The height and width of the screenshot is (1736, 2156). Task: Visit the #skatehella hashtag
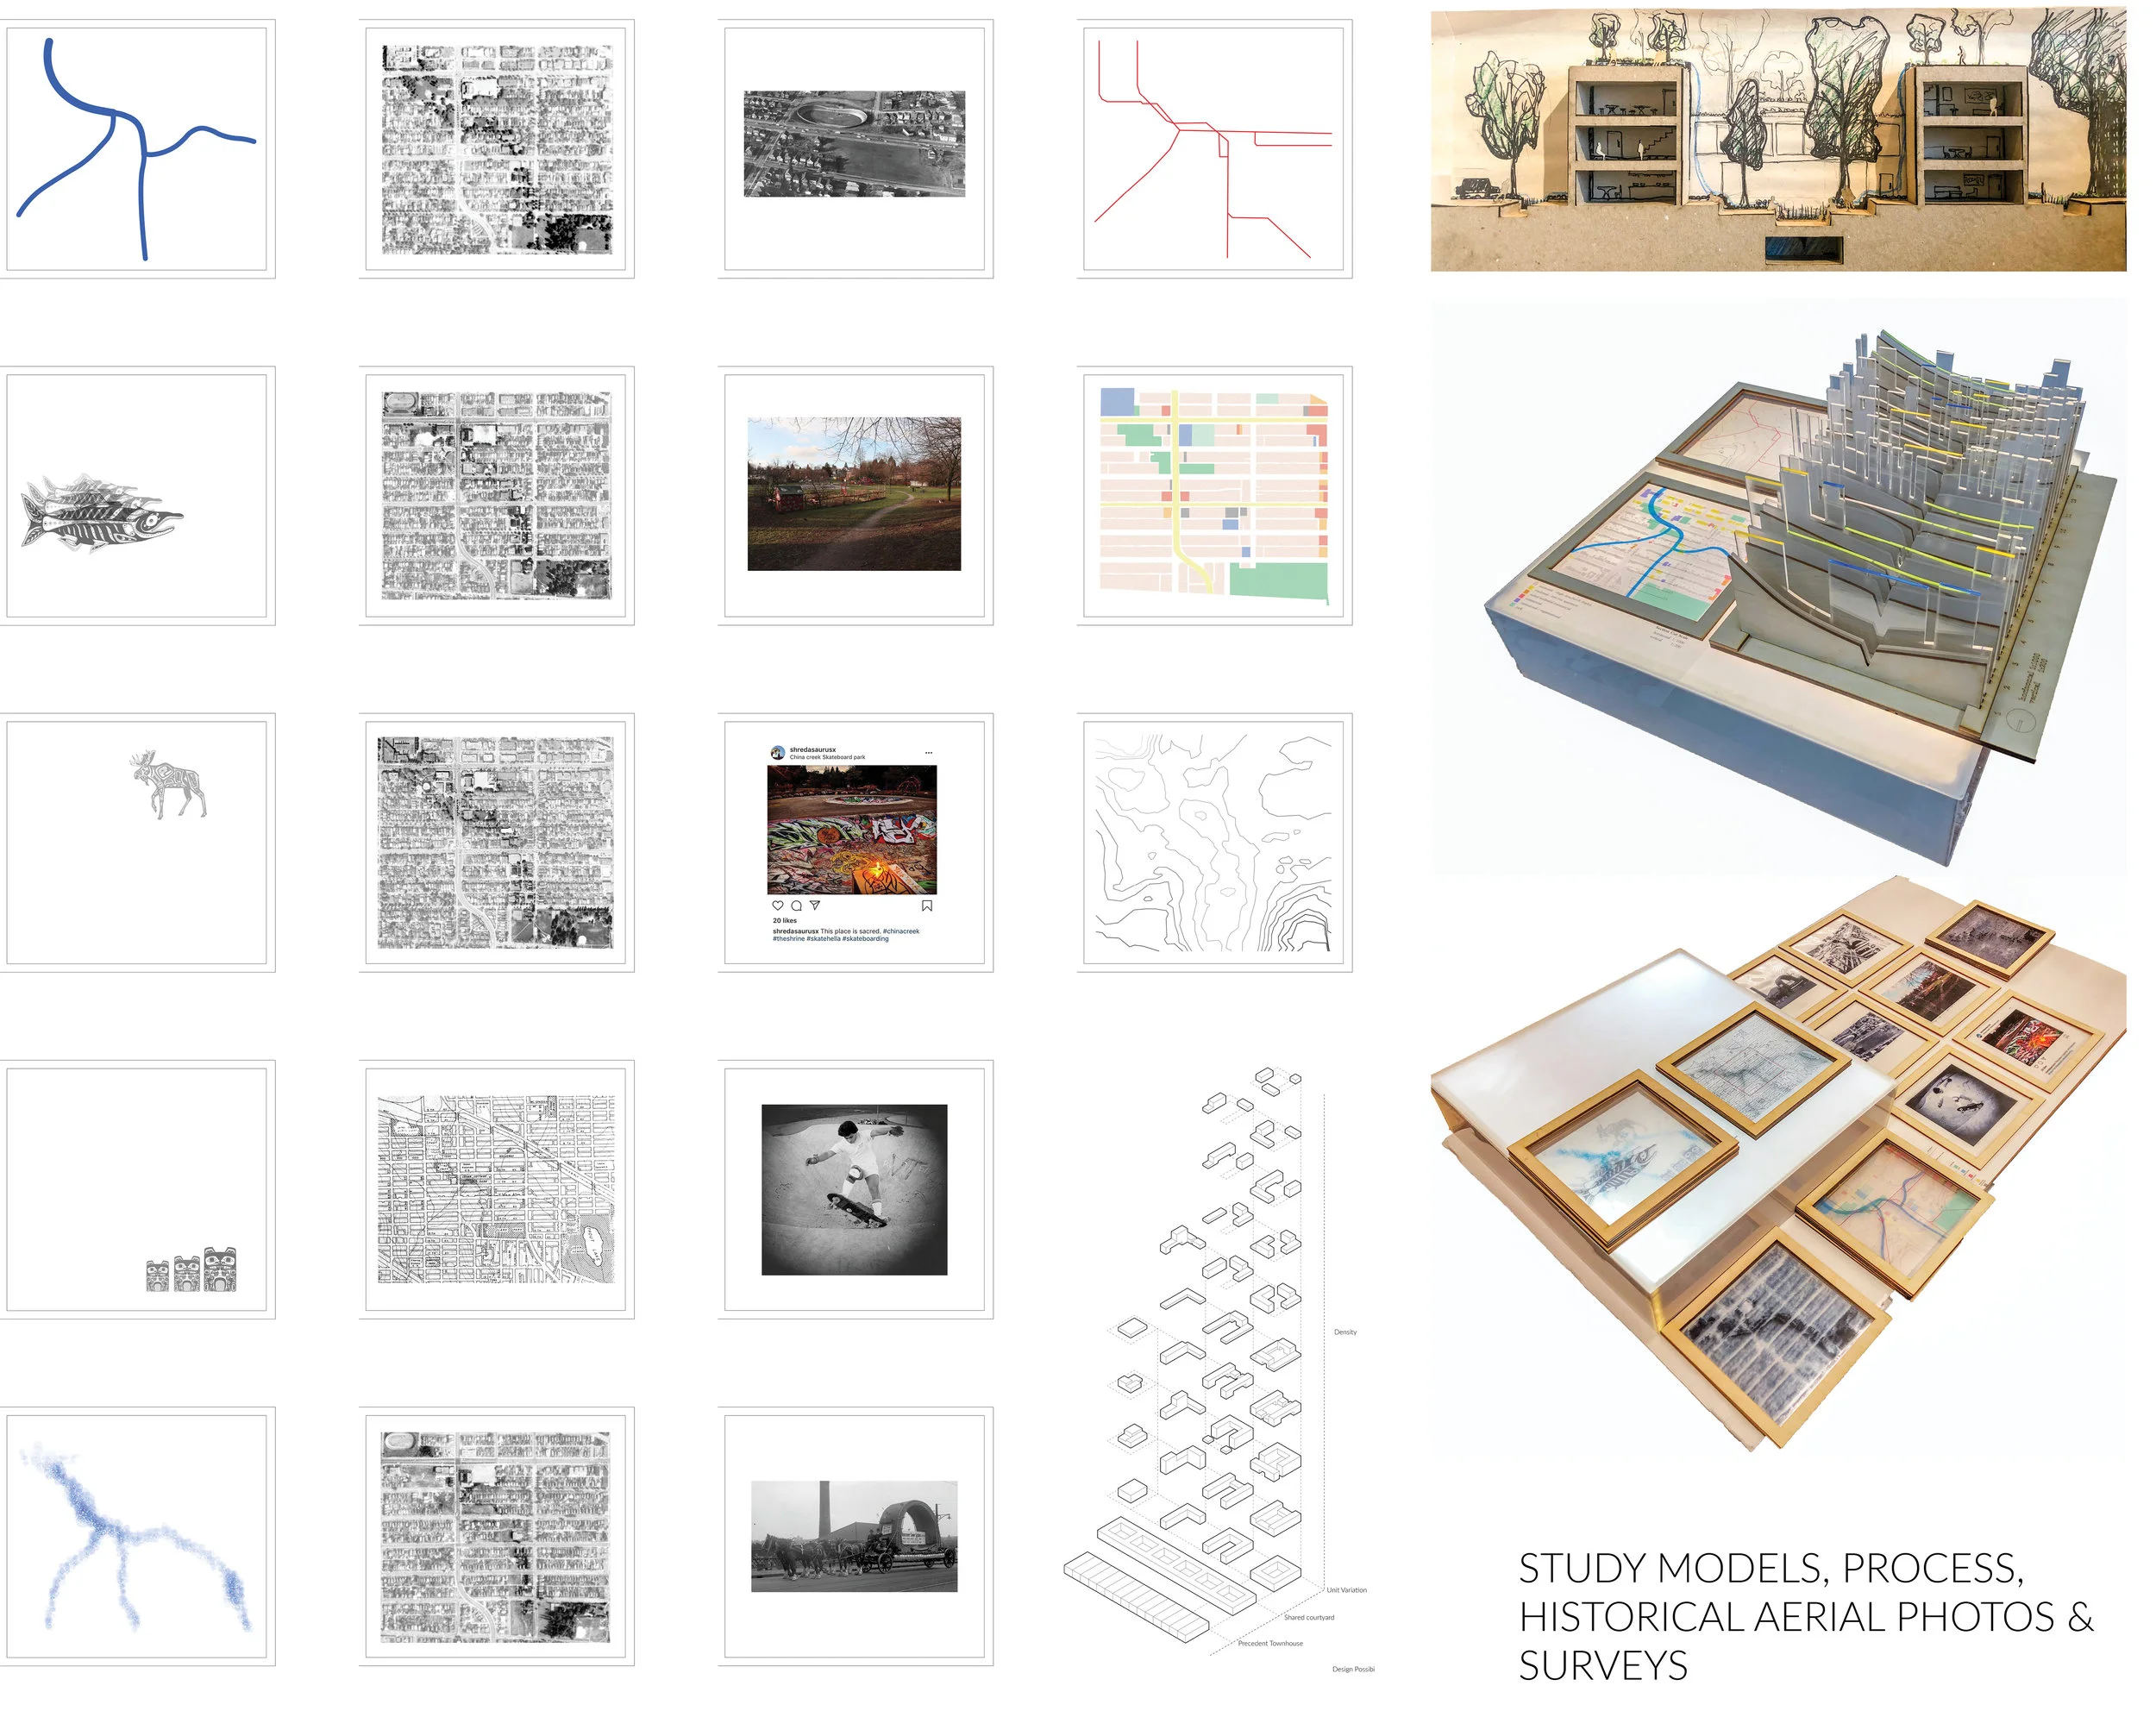pyautogui.click(x=824, y=939)
